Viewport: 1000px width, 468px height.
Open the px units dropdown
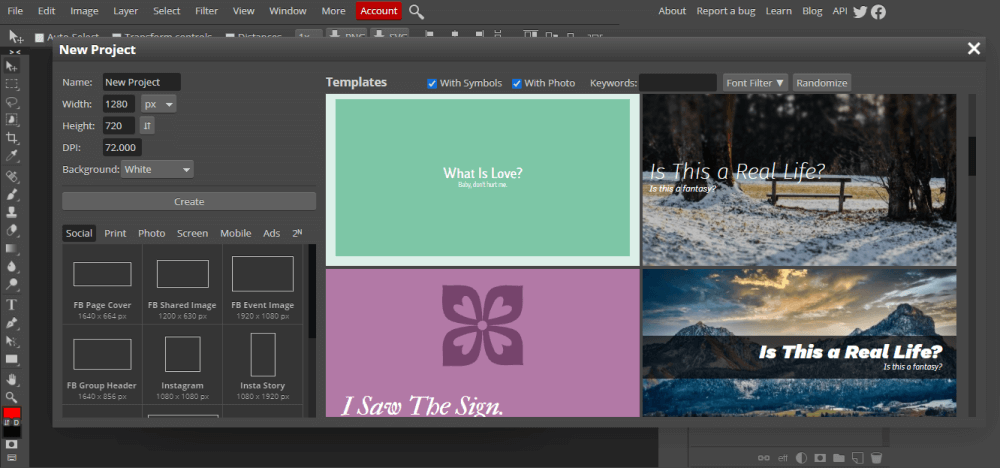coord(158,104)
